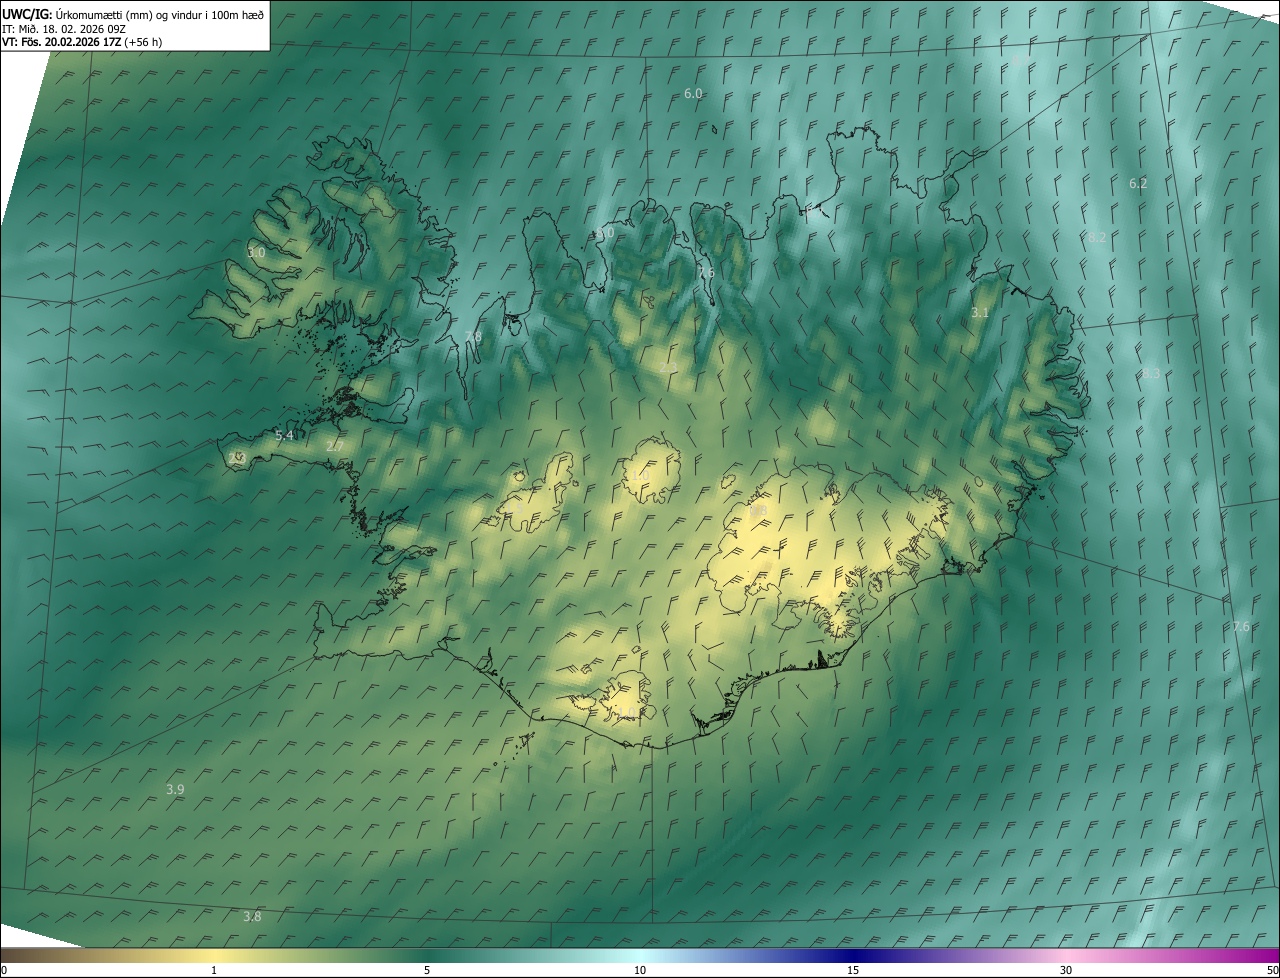Click the "UWC/IG:" title in the header box
Screen dimensions: 1280x978
pyautogui.click(x=27, y=14)
